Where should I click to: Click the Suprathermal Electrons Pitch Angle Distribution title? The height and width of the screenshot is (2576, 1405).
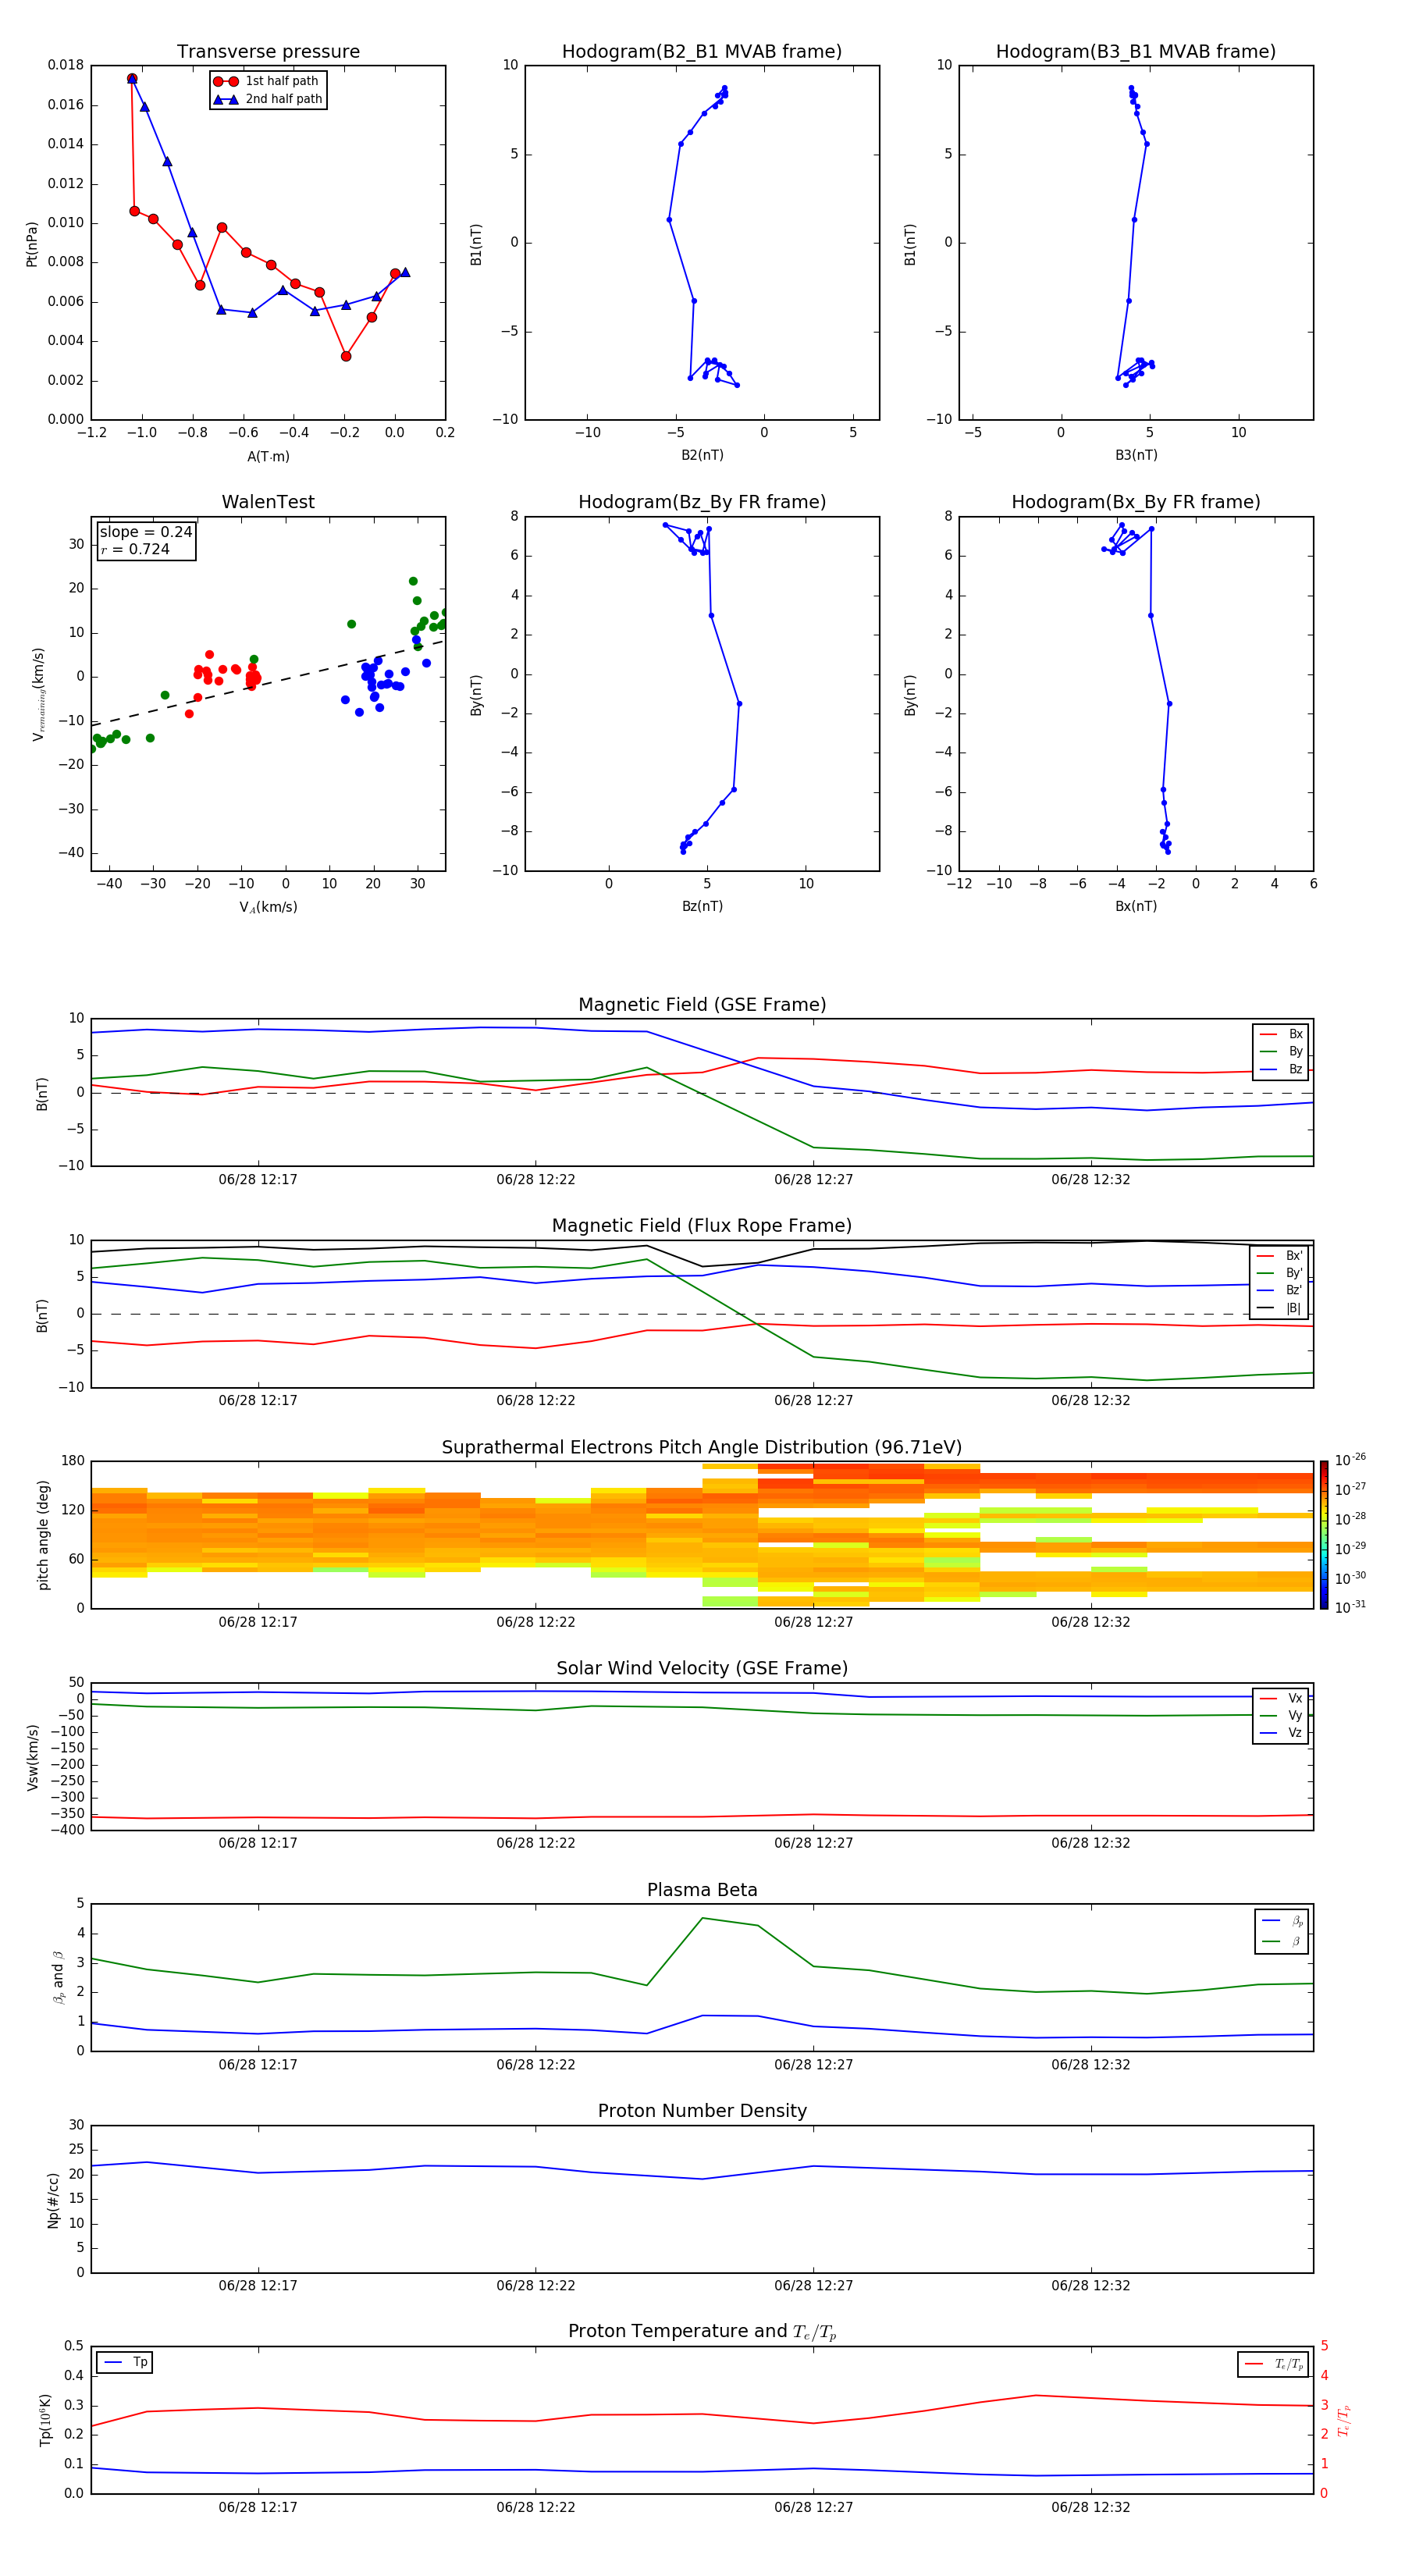pos(702,1447)
